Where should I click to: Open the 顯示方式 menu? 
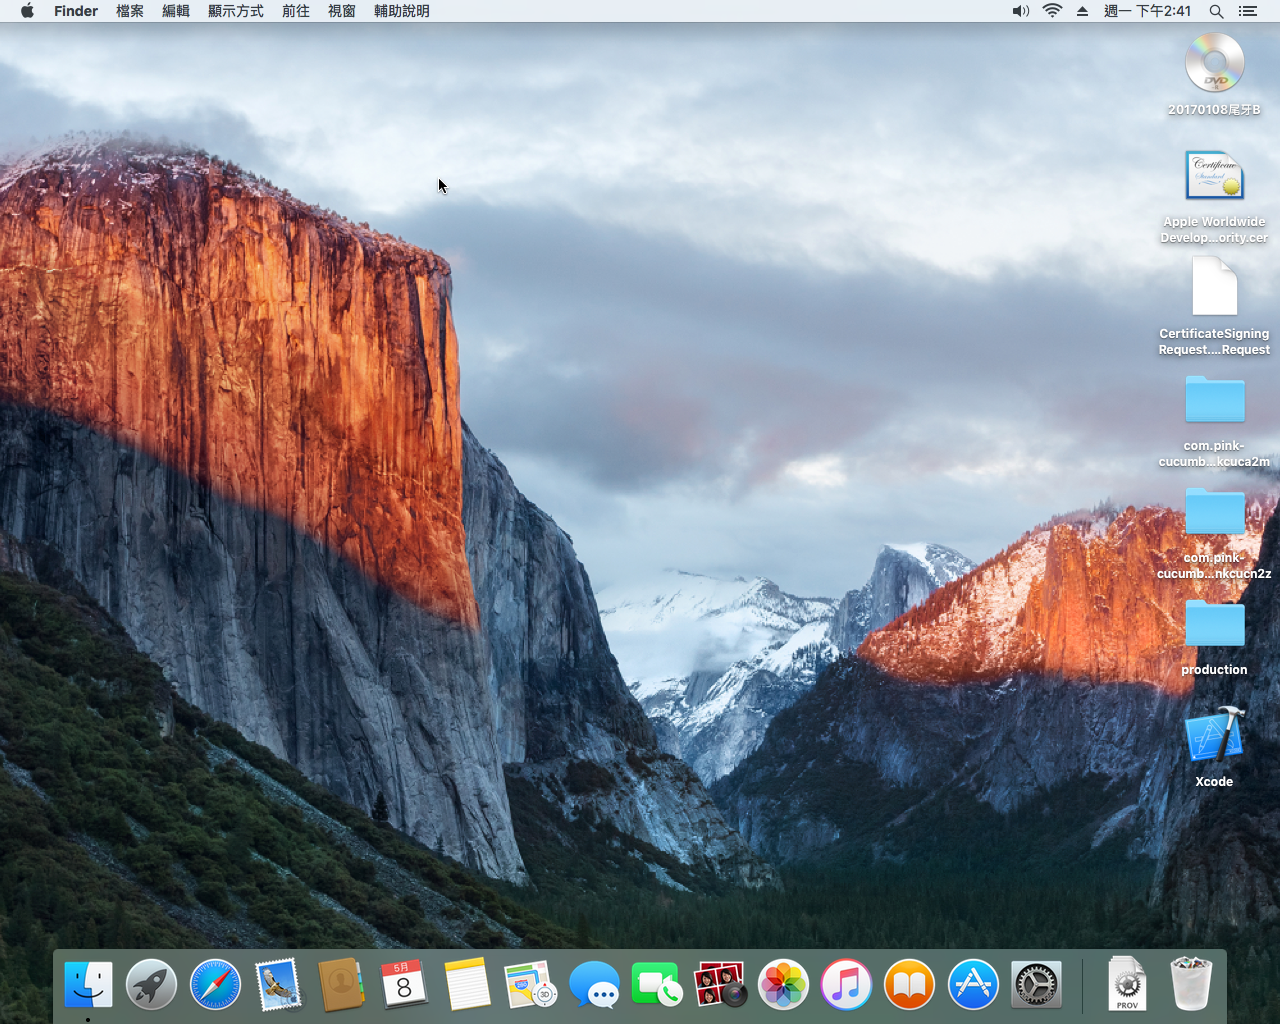tap(236, 11)
